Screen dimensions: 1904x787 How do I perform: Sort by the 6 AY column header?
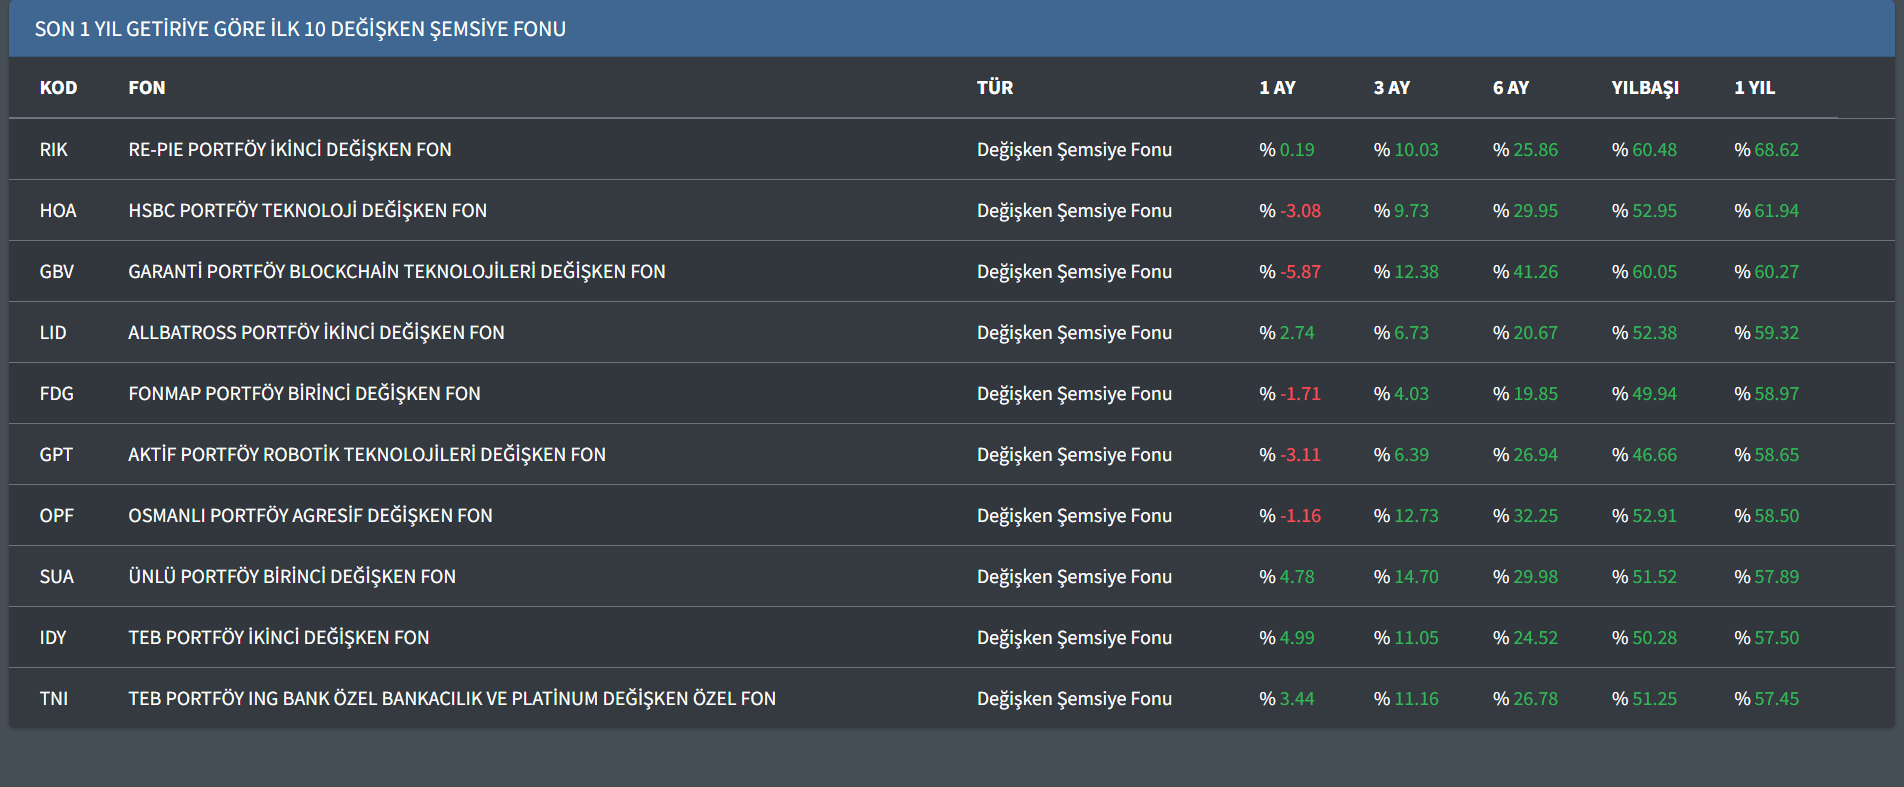coord(1510,88)
